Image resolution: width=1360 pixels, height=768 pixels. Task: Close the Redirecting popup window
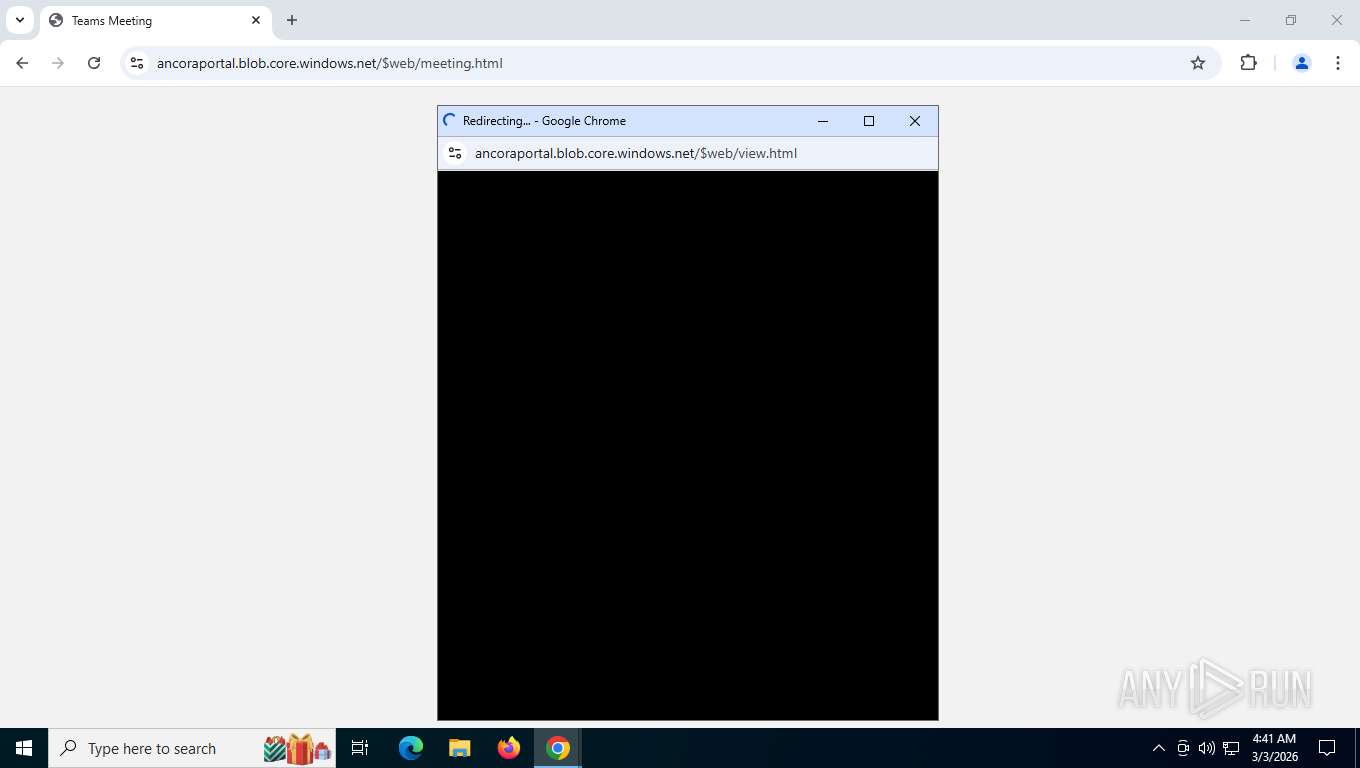click(915, 121)
